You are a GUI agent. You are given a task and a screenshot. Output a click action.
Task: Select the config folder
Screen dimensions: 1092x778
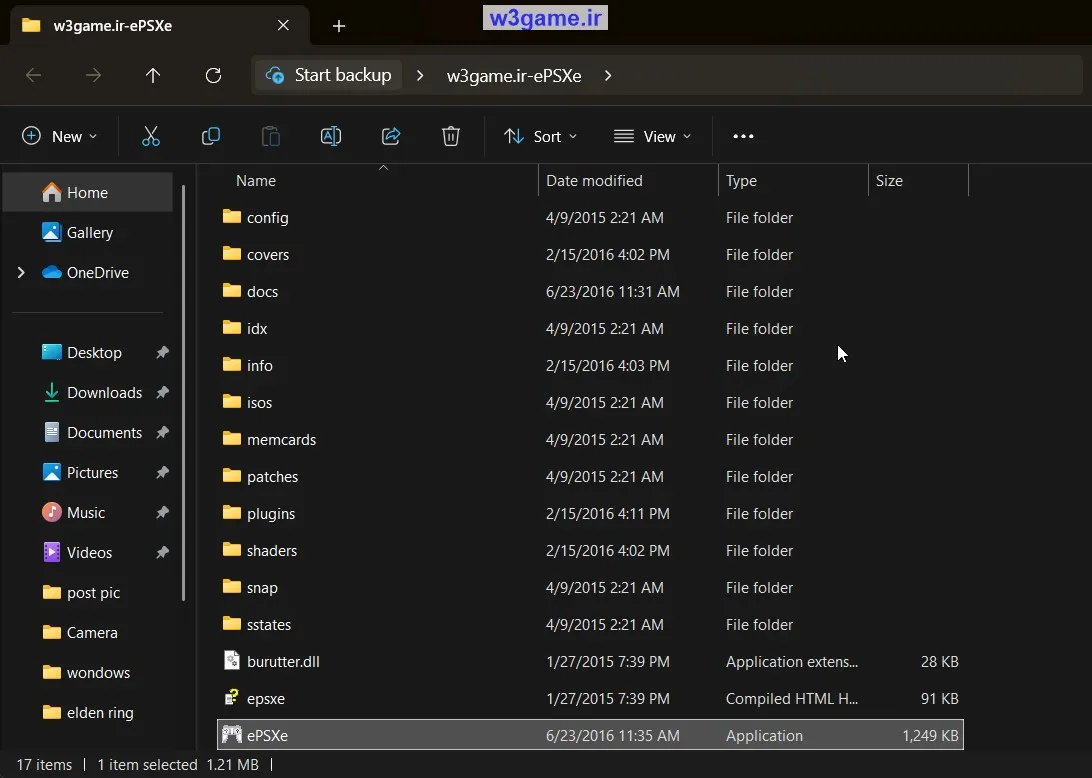(591, 217)
